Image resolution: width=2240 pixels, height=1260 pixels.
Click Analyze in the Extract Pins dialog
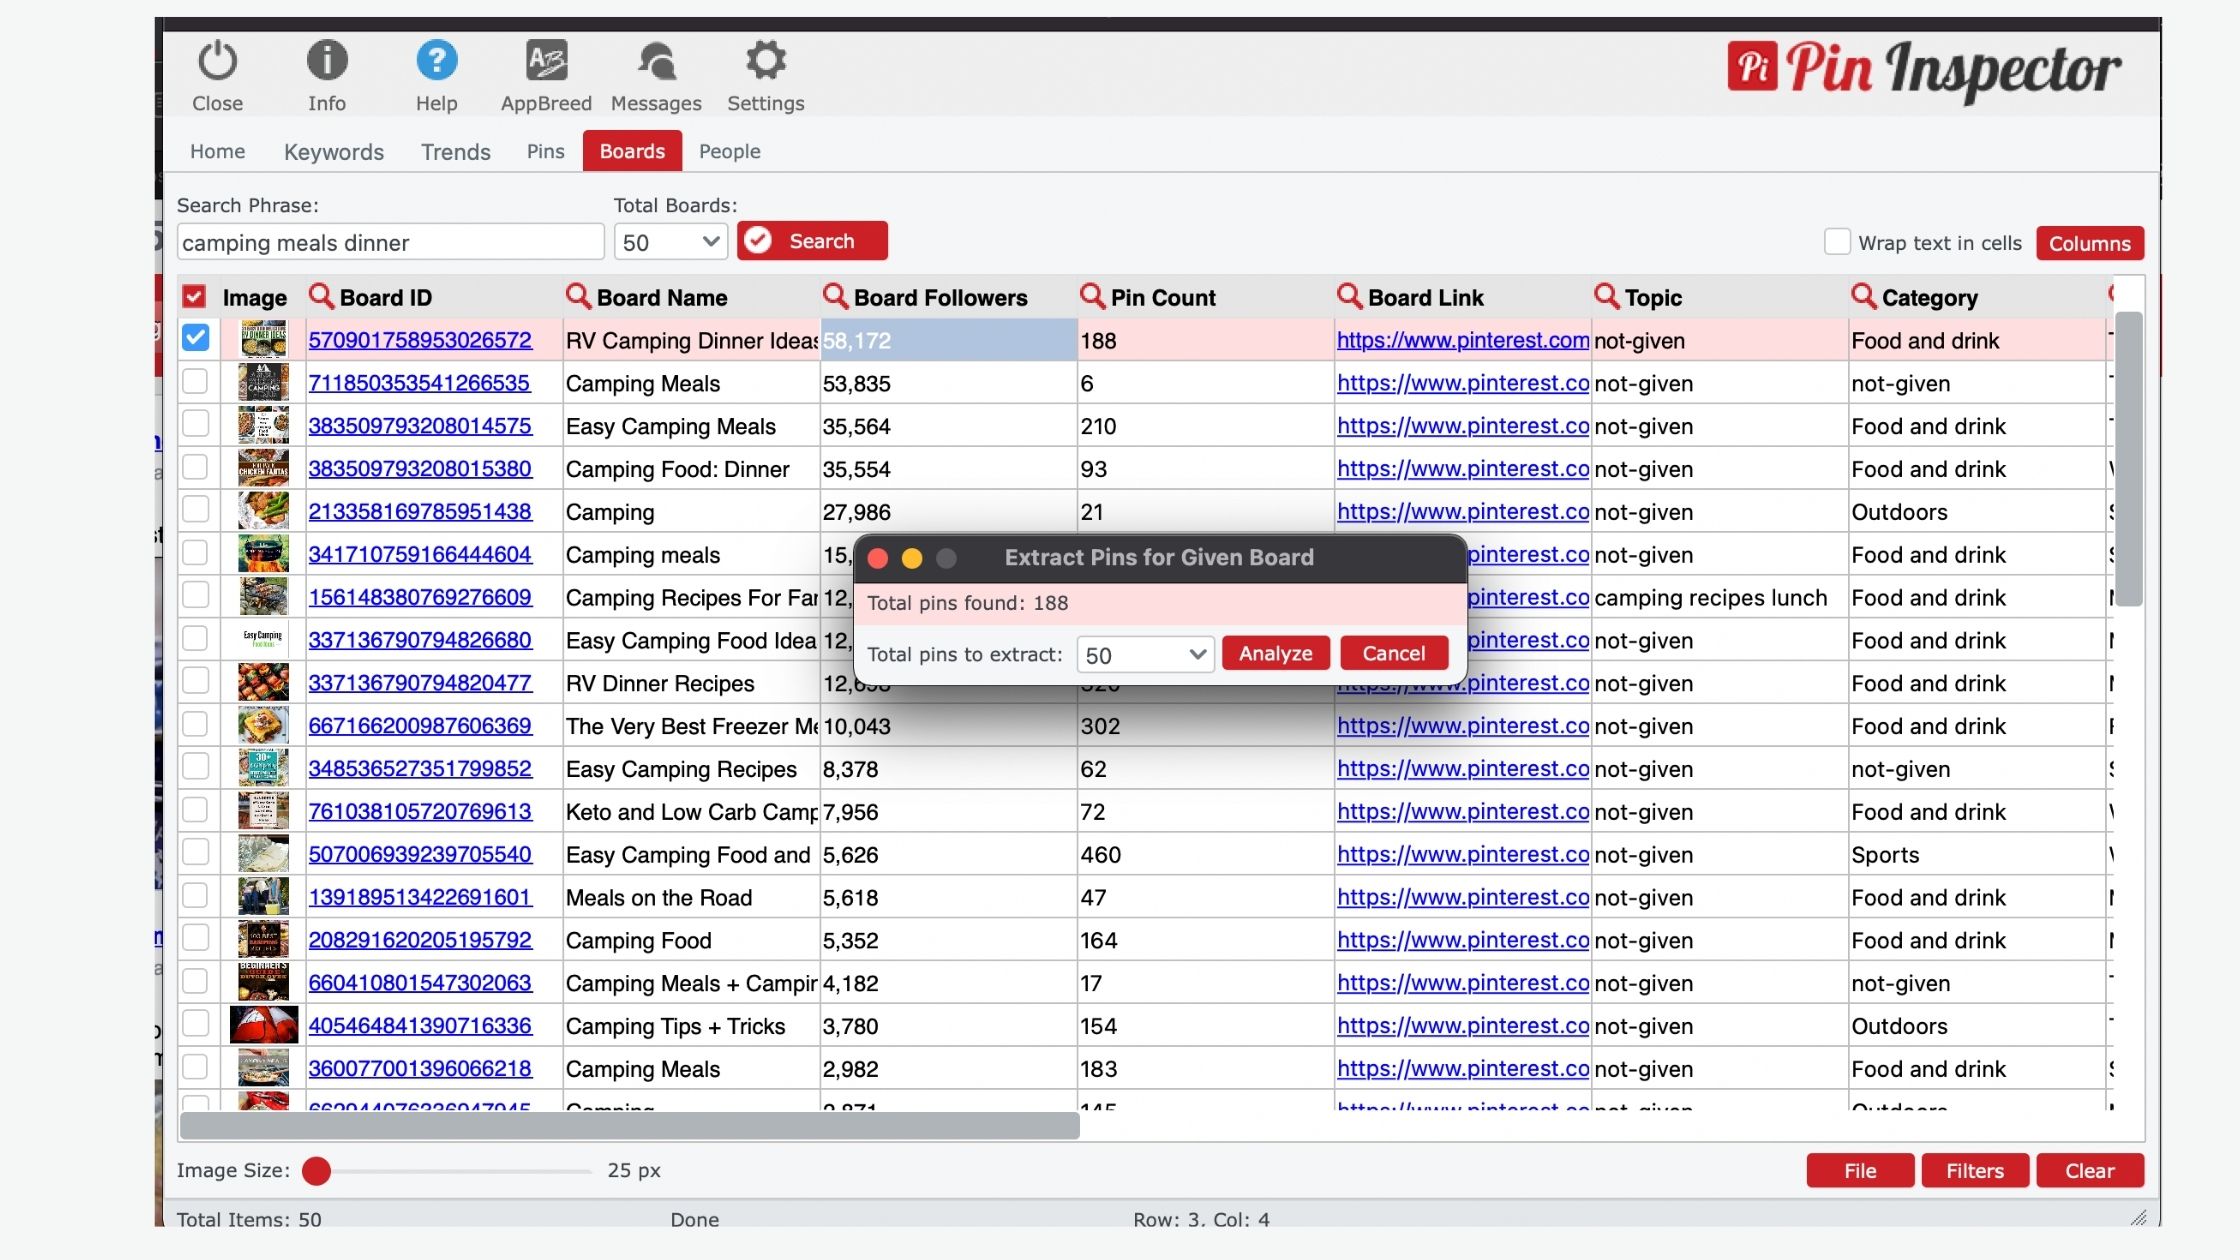point(1275,653)
